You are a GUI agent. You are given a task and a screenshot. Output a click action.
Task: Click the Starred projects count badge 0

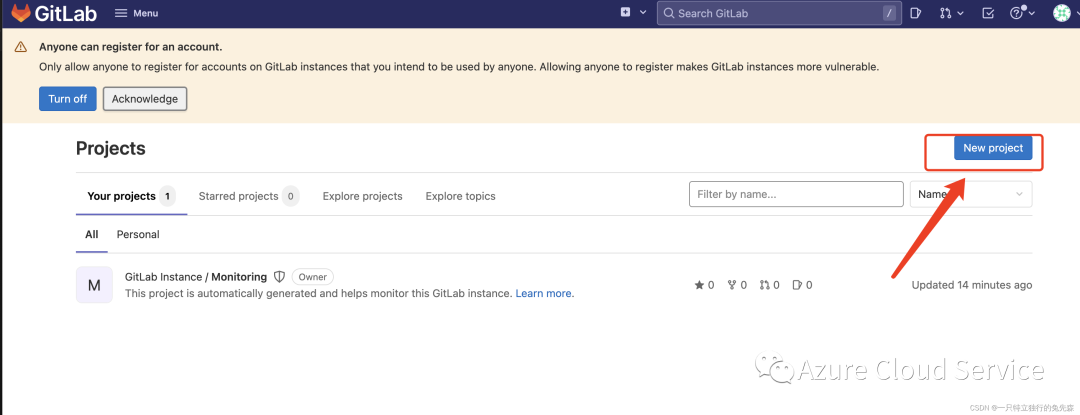click(x=291, y=196)
